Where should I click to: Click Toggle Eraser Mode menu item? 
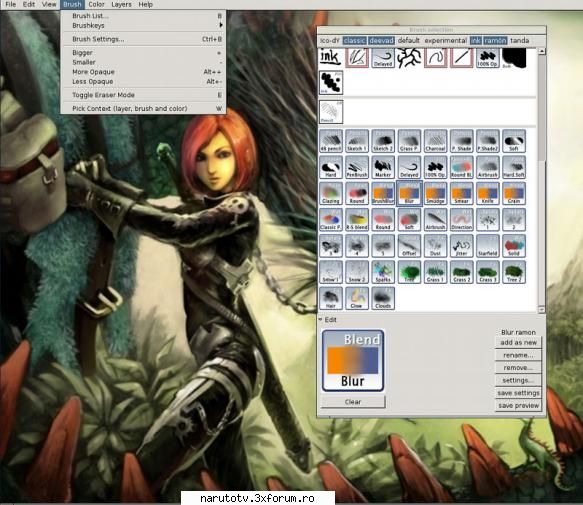tap(143, 95)
